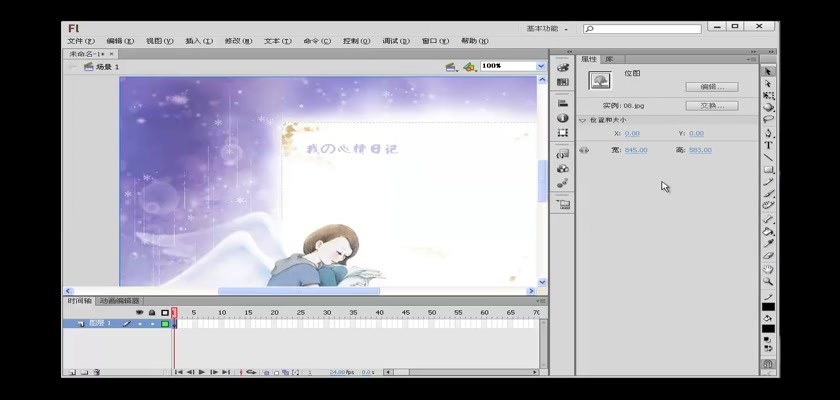Select the Eraser tool
Image resolution: width=840 pixels, height=400 pixels.
pos(768,256)
